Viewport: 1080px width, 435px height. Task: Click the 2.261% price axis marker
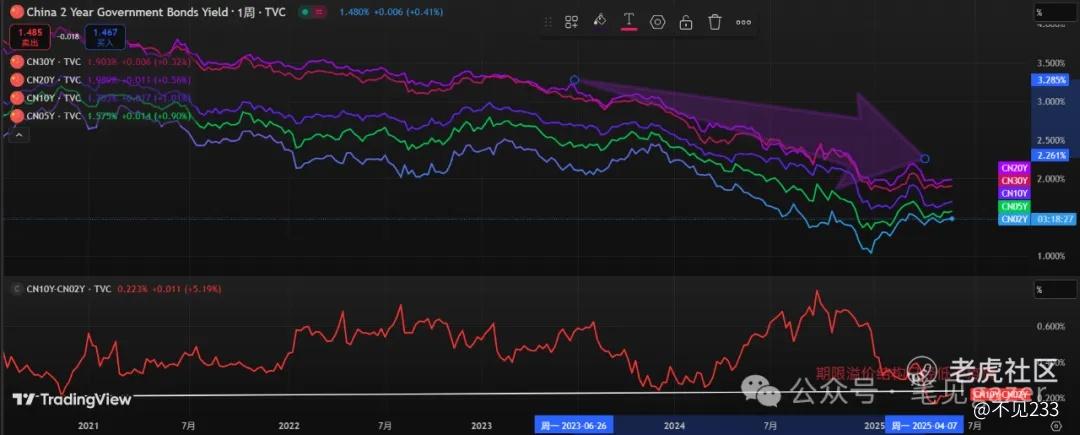click(x=1050, y=155)
